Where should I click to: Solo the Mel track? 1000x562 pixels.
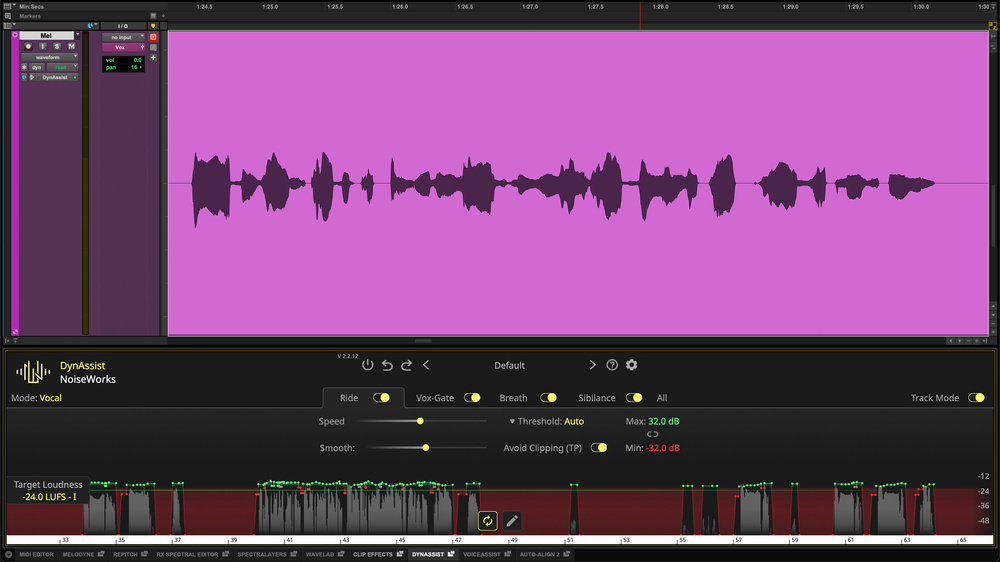57,47
